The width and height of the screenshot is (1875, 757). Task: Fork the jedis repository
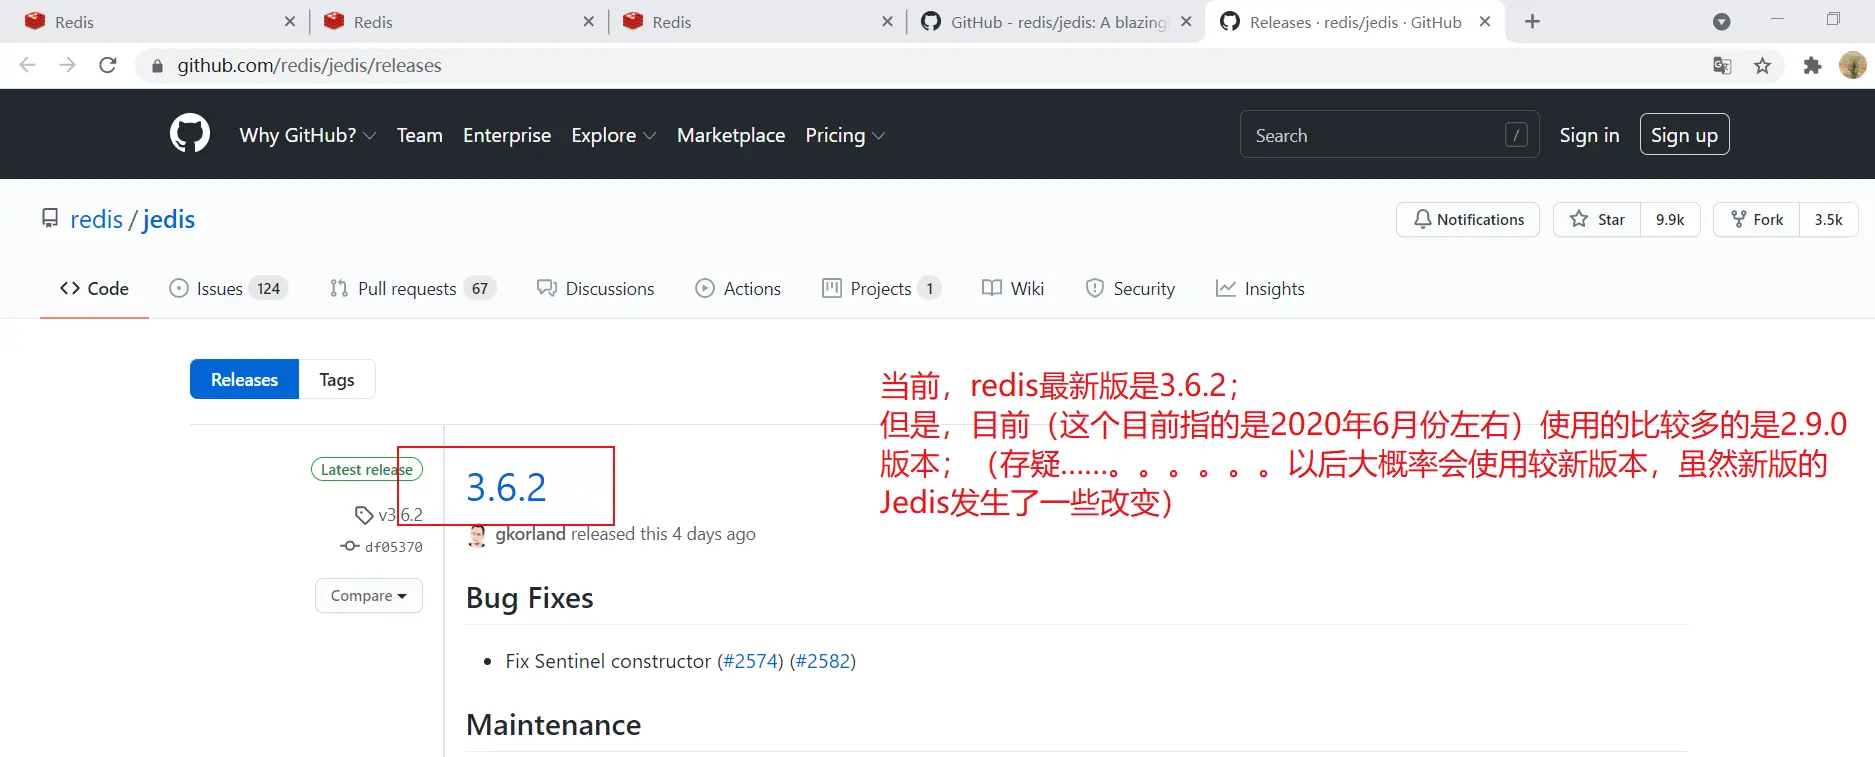coord(1757,219)
